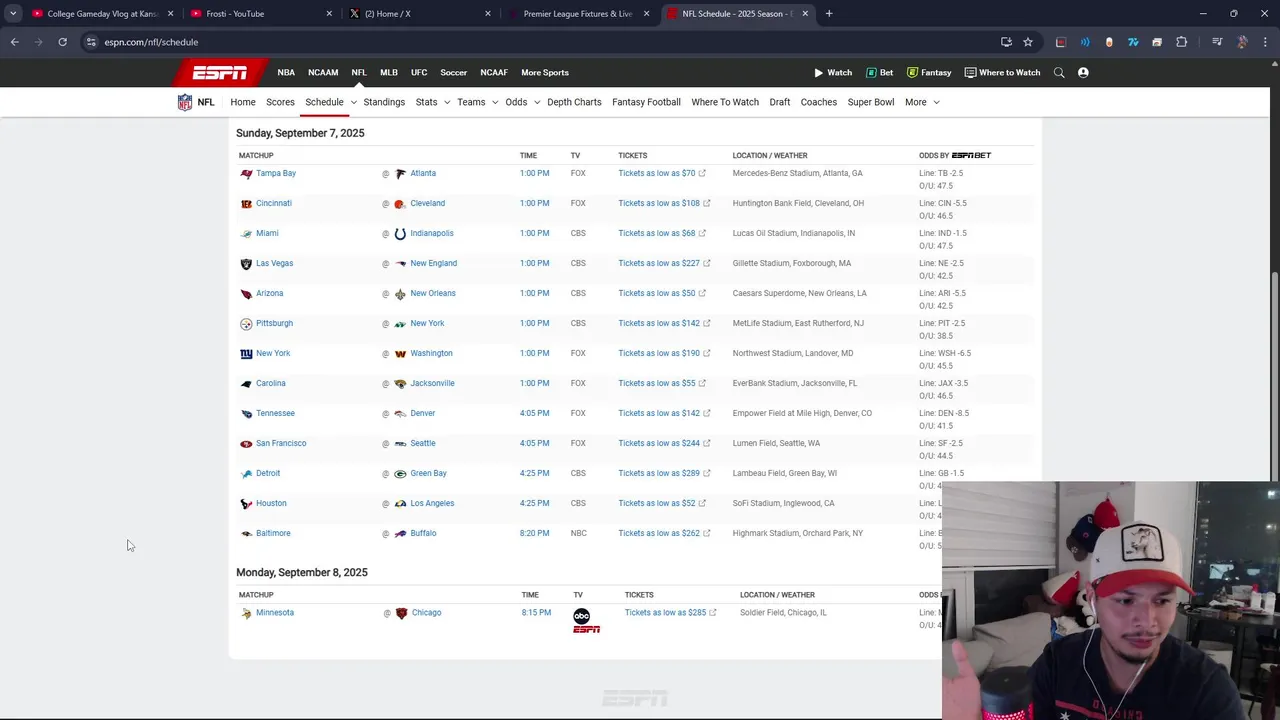The height and width of the screenshot is (720, 1280).
Task: Open the ESPN user profile icon
Action: point(1083,72)
